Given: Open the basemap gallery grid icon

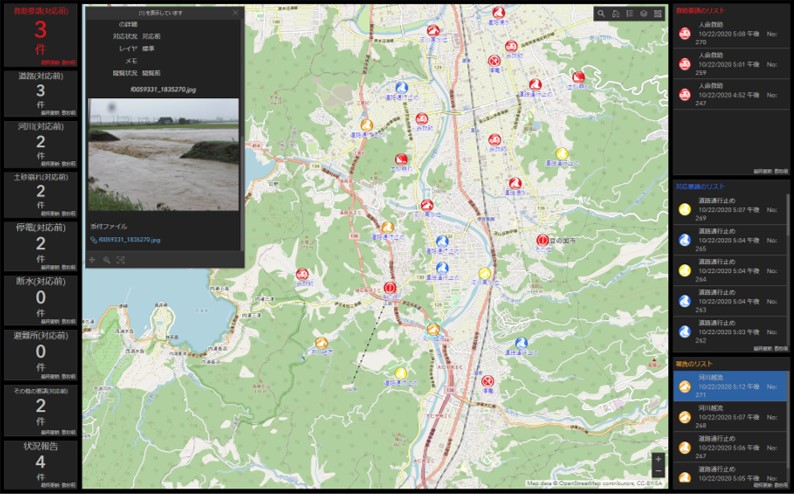Looking at the screenshot, I should [657, 14].
